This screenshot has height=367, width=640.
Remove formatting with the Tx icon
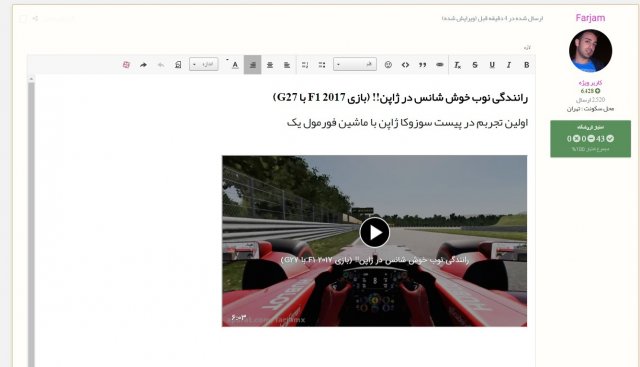pos(457,65)
